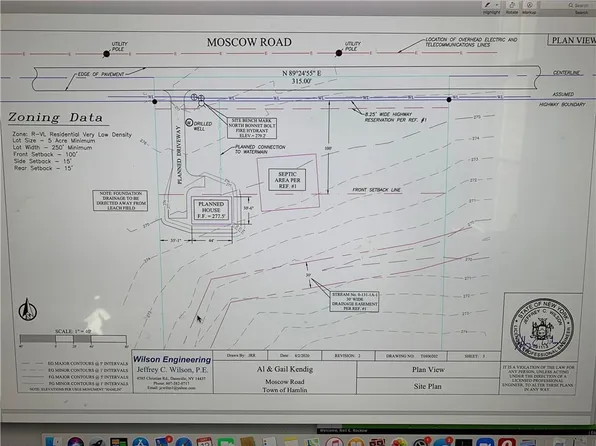Viewport: 596px width, 446px height.
Task: Launch Safari from the Dock
Action: (x=184, y=442)
